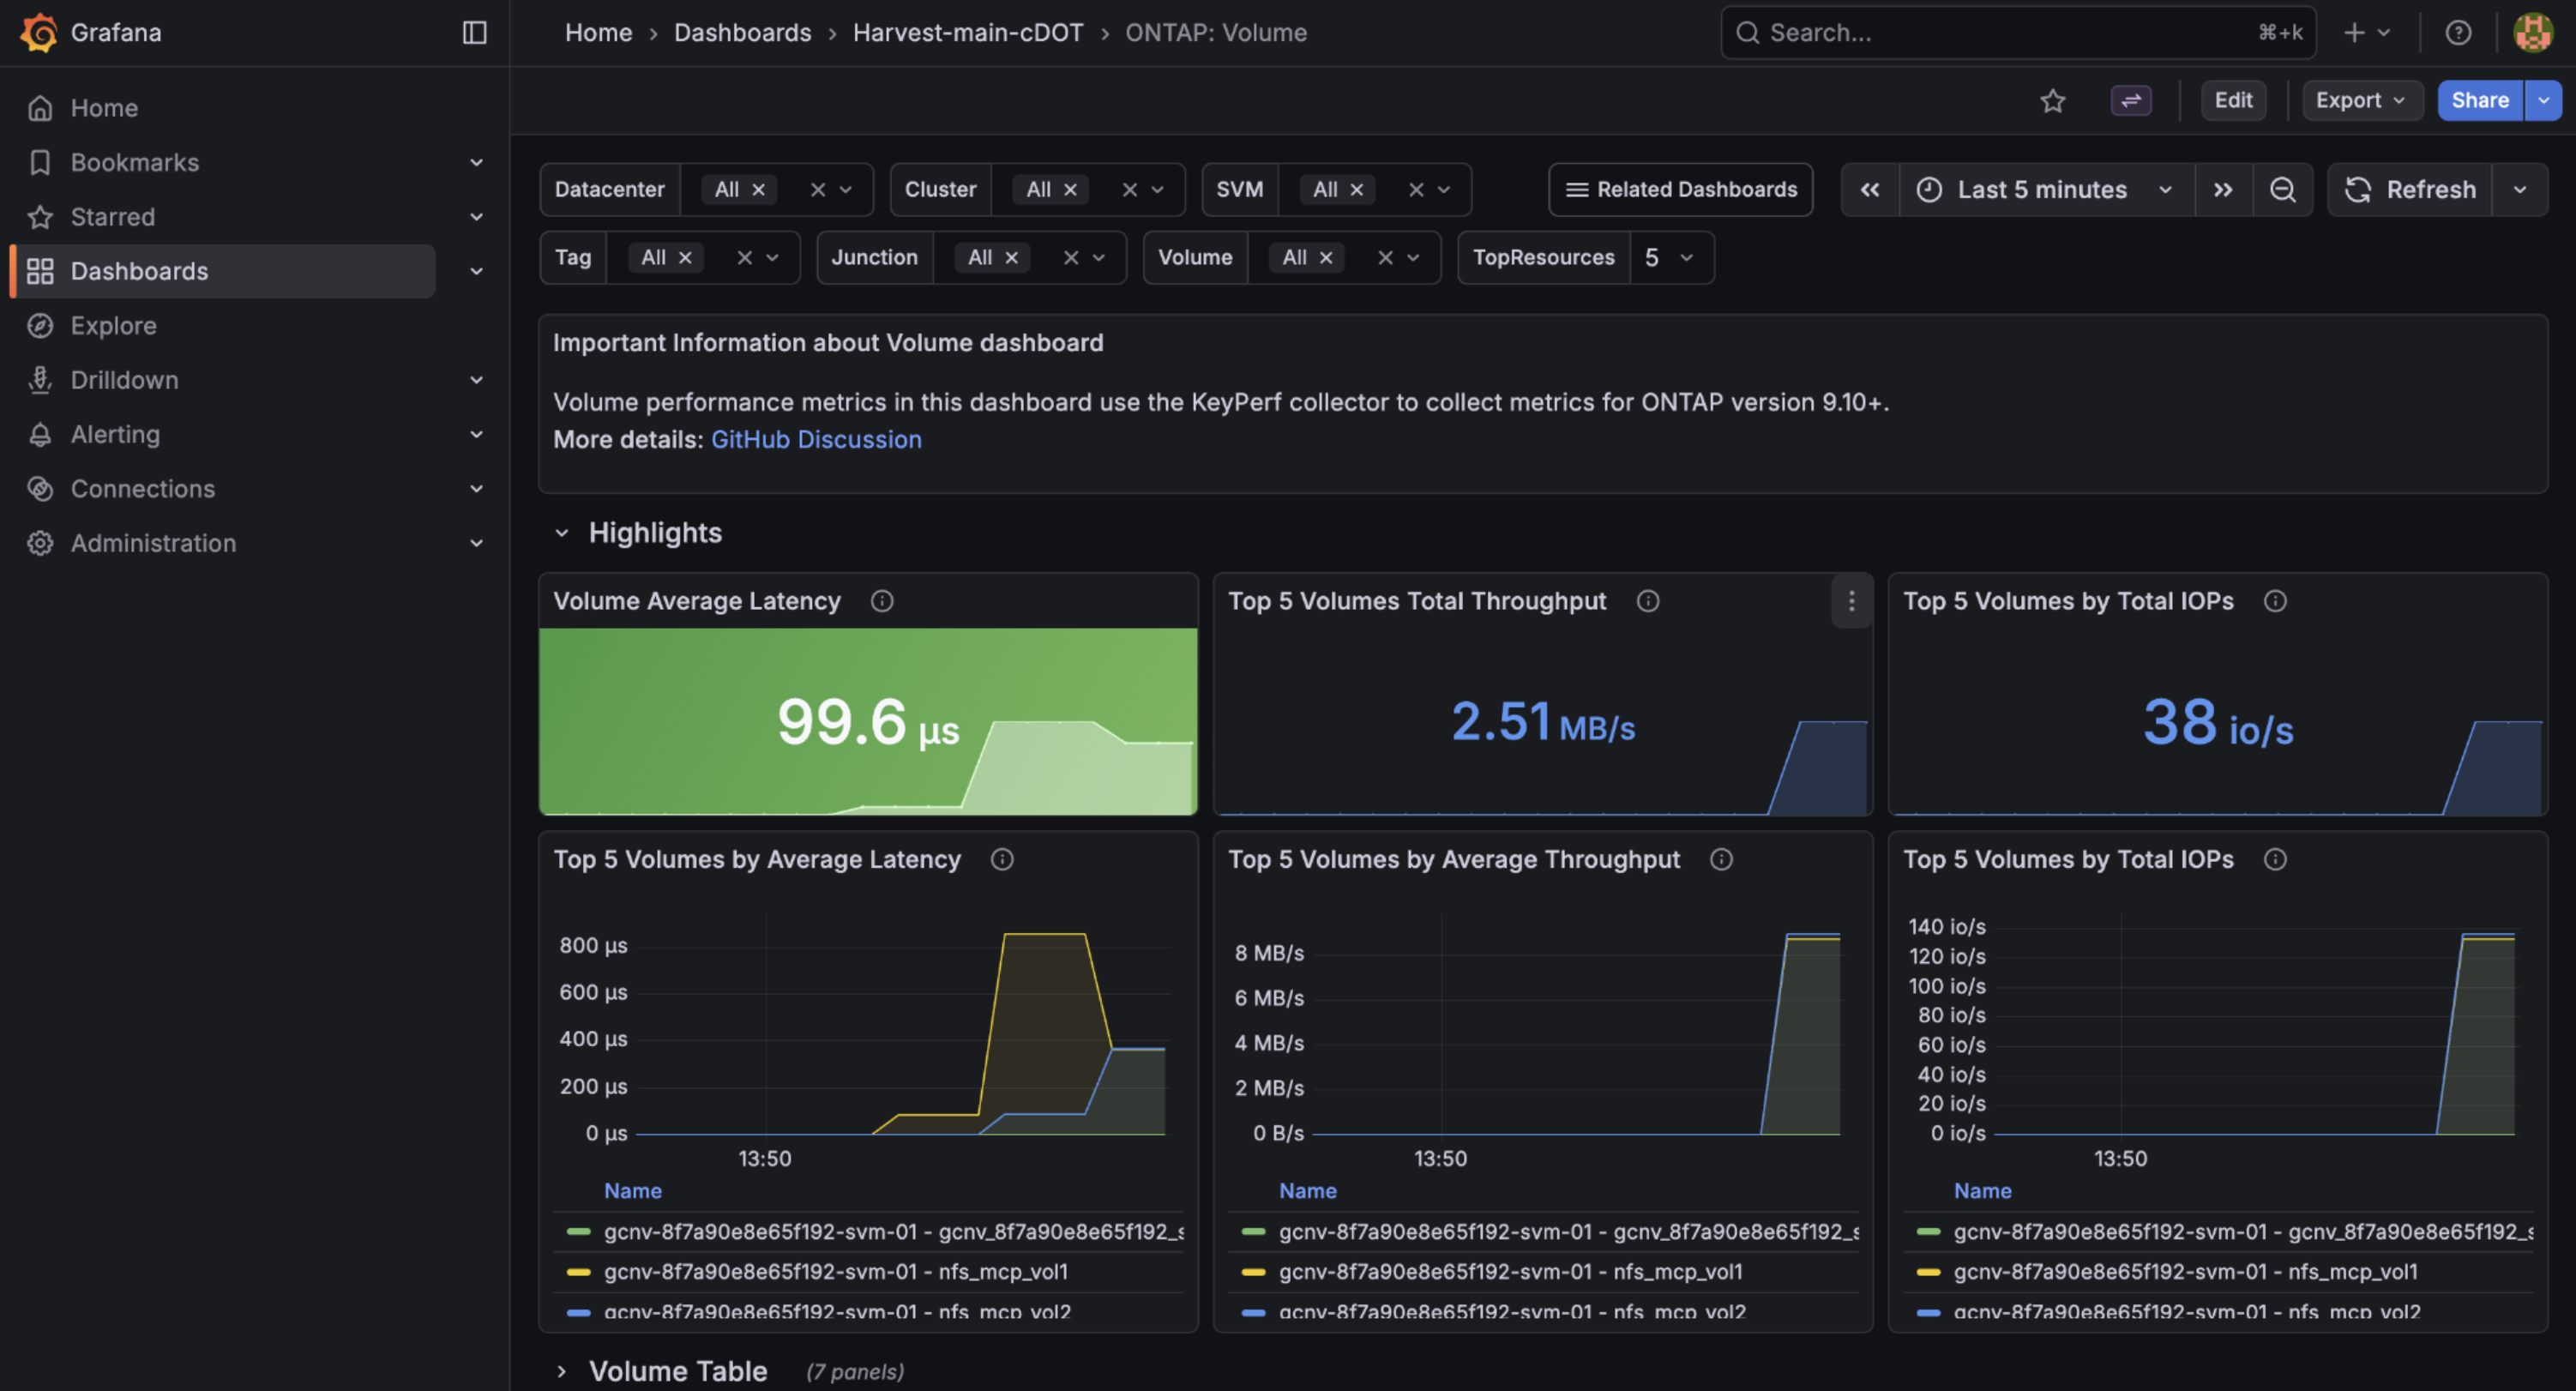Open the TopResources dropdown

(1671, 257)
